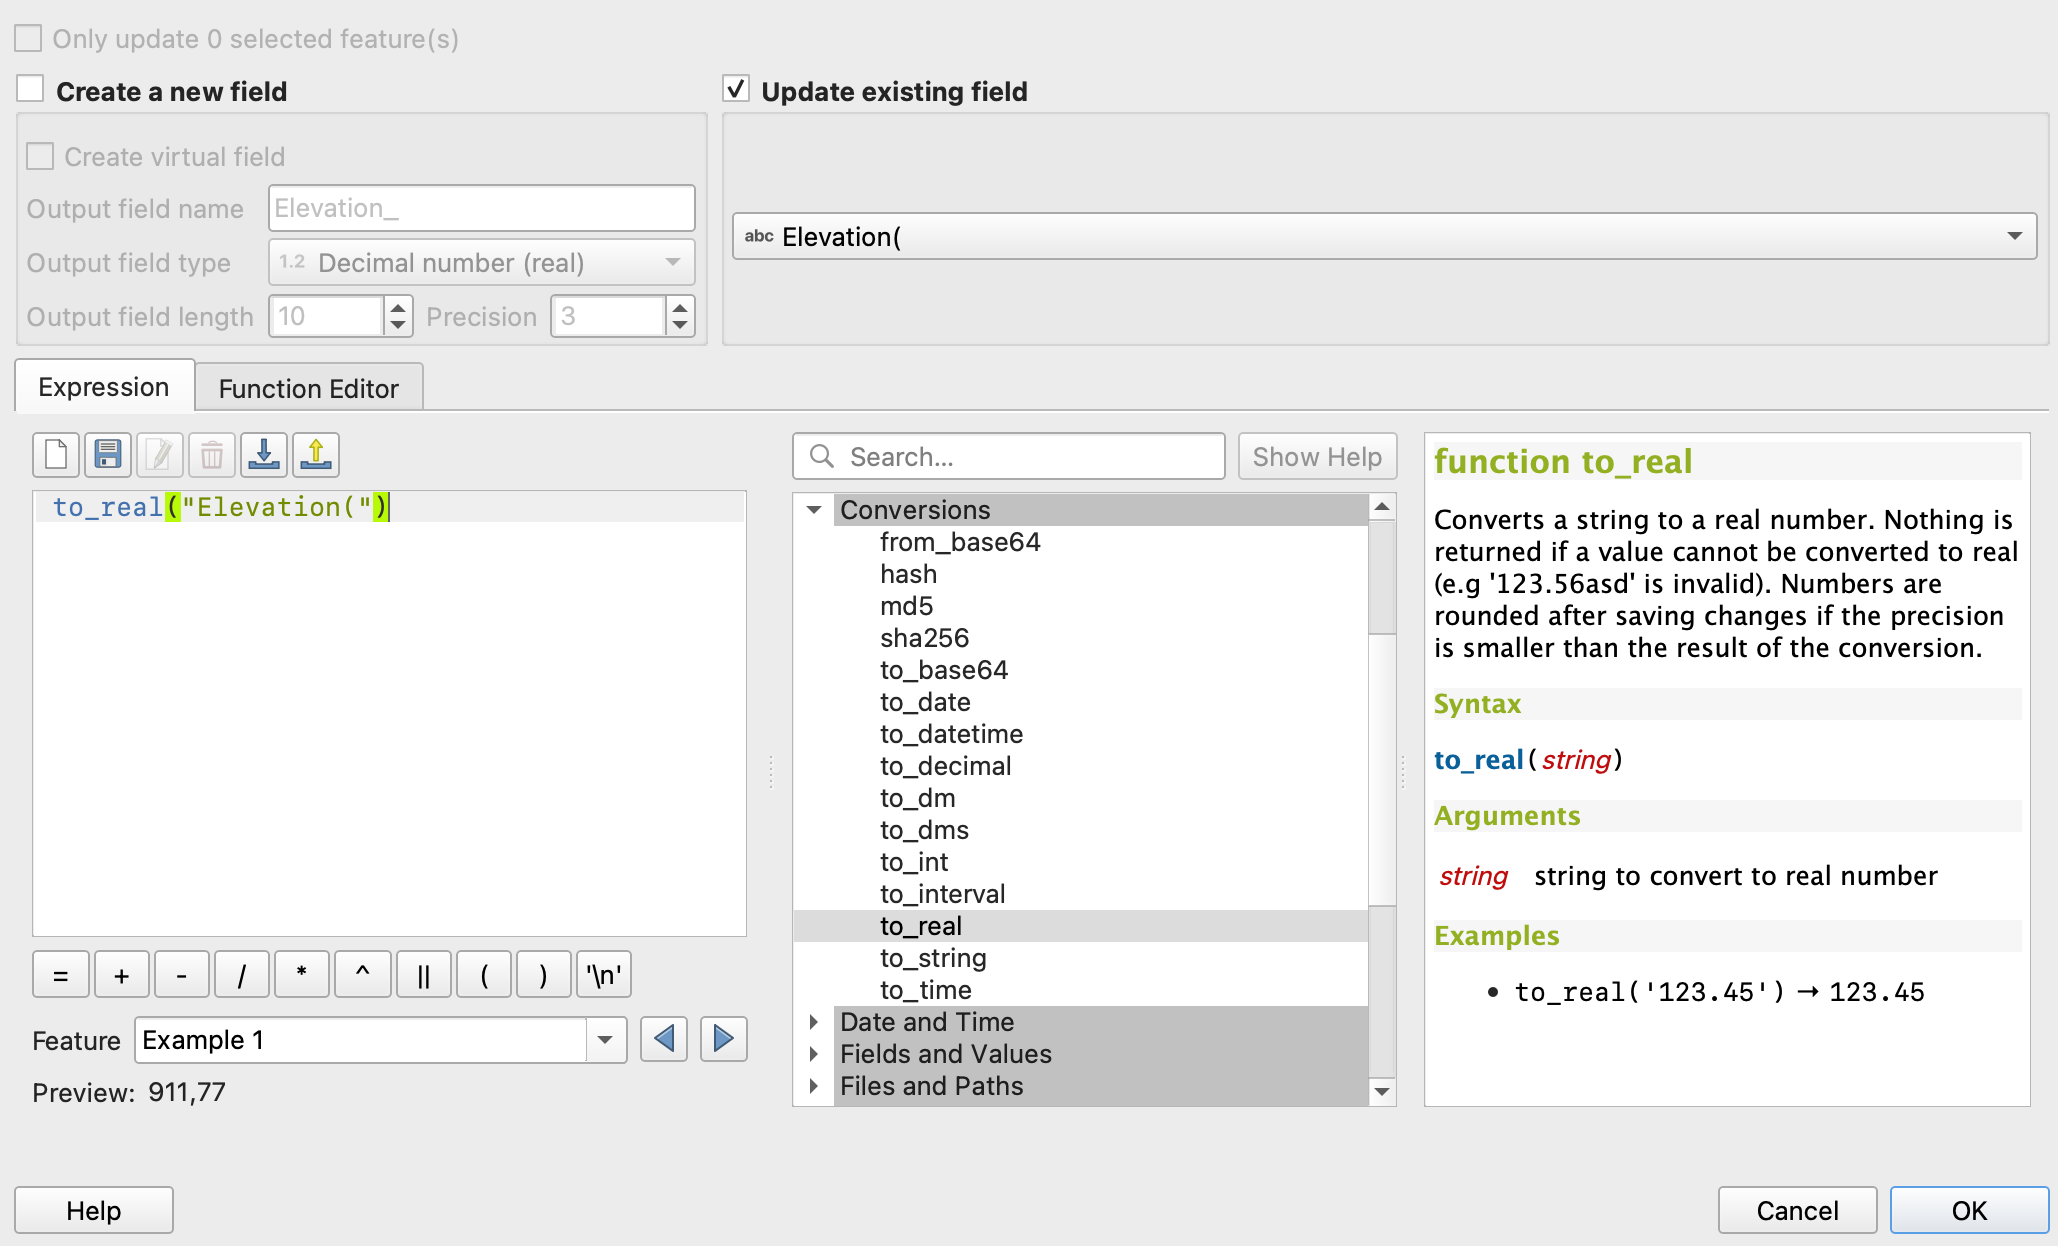Switch to the Function Editor tab

click(x=308, y=388)
